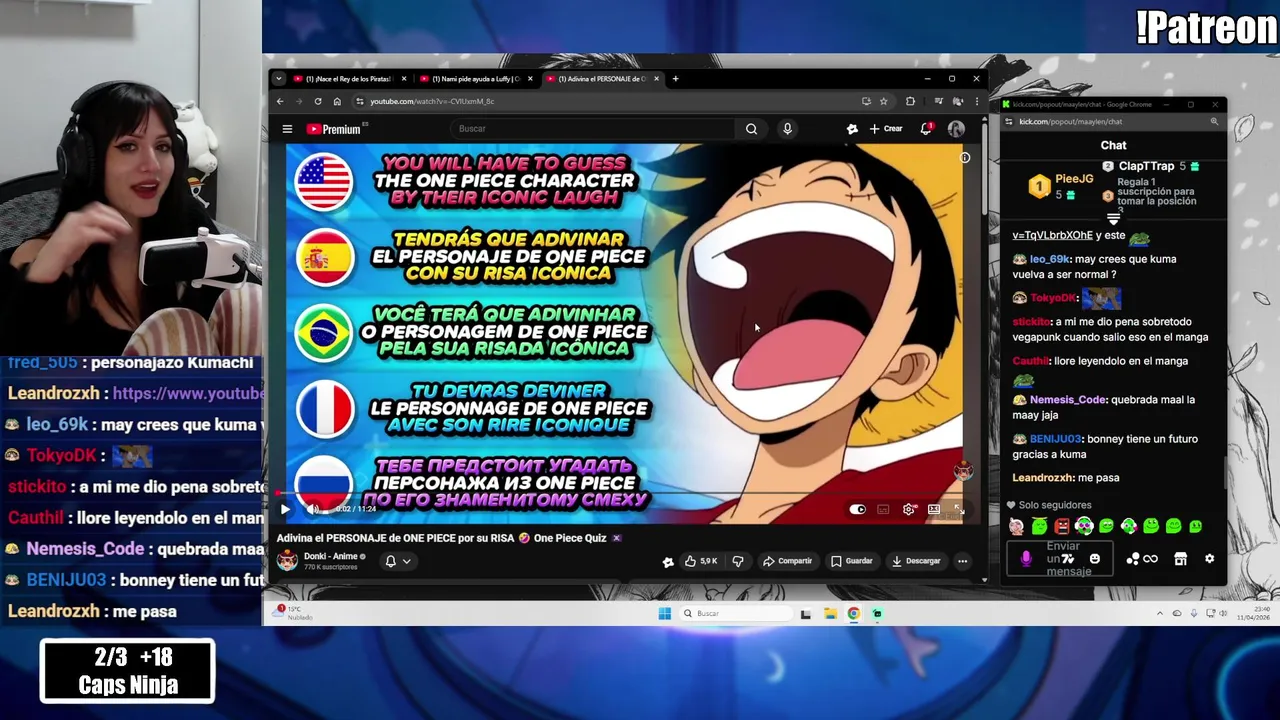The image size is (1280, 720).
Task: Reload the YouTube page
Action: 318,101
